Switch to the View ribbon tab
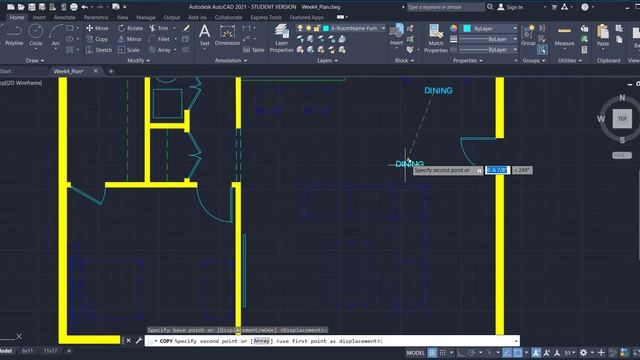Screen dimensions: 640x360 click(x=122, y=18)
